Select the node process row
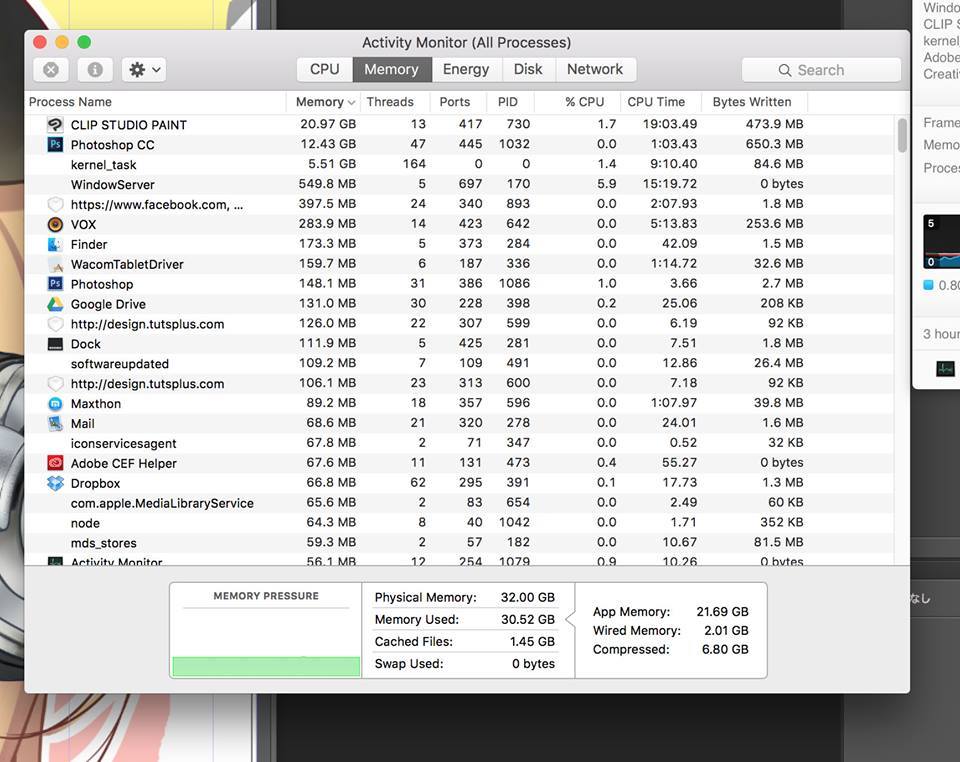 pyautogui.click(x=459, y=523)
